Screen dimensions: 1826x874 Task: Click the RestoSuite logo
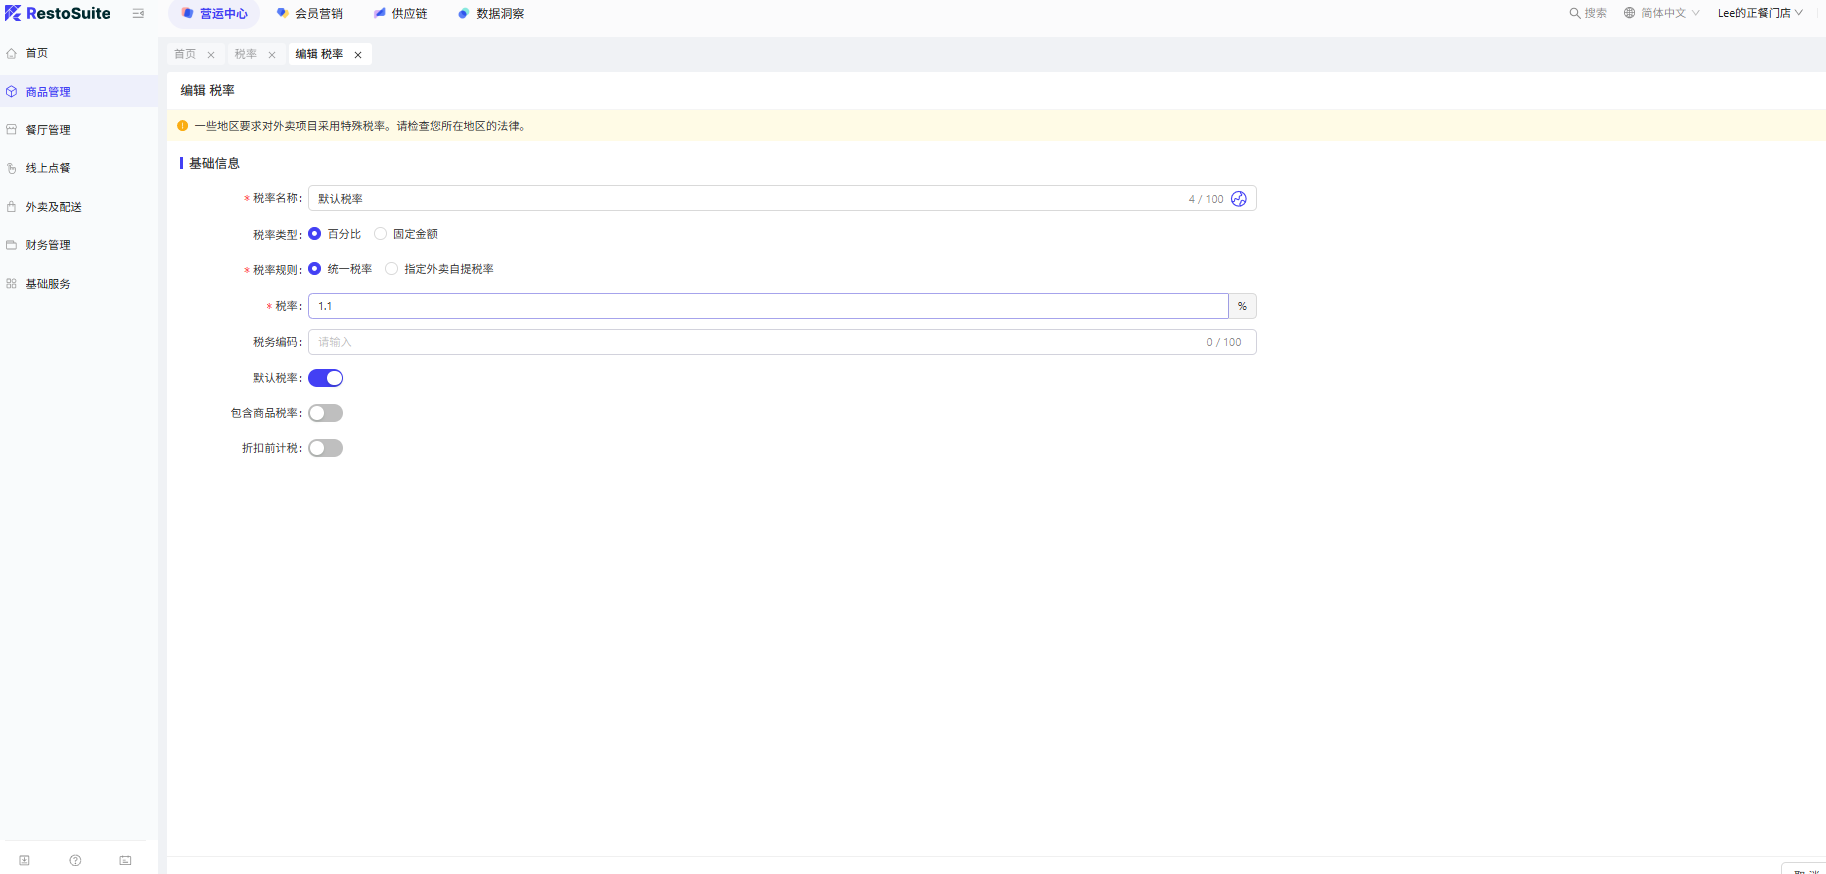(x=58, y=13)
